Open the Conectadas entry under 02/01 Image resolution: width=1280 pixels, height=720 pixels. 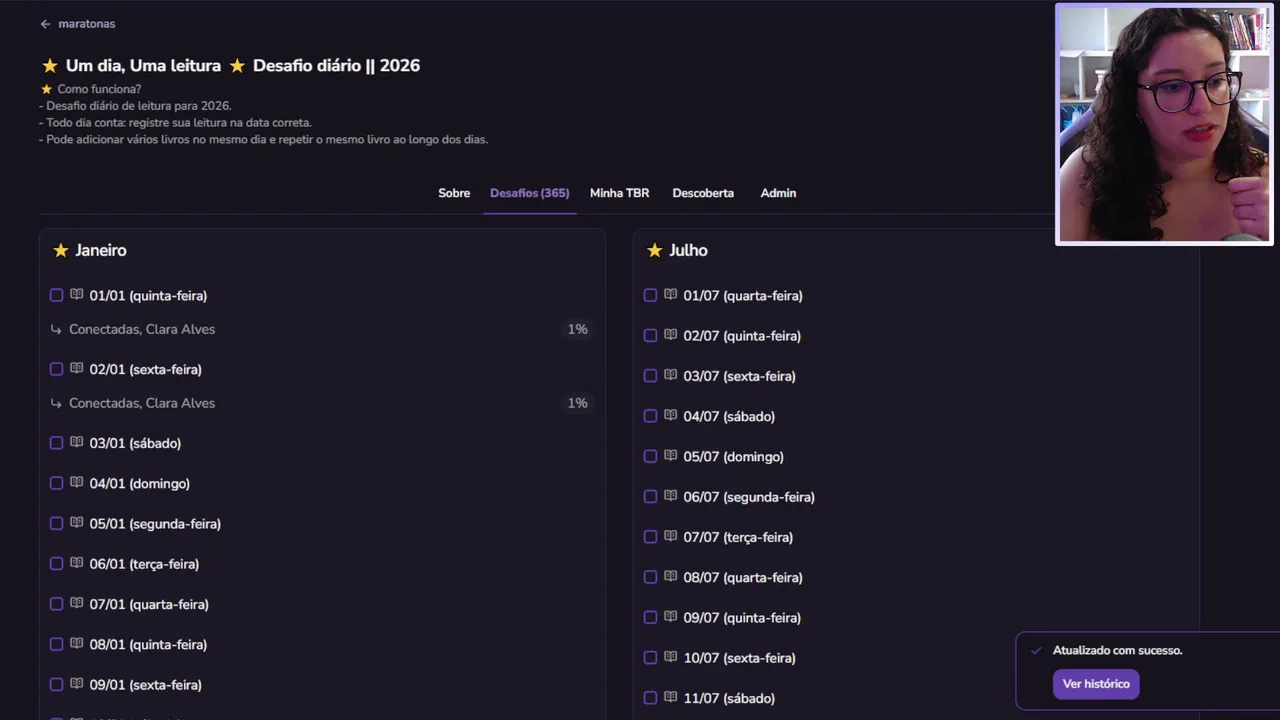coord(142,403)
